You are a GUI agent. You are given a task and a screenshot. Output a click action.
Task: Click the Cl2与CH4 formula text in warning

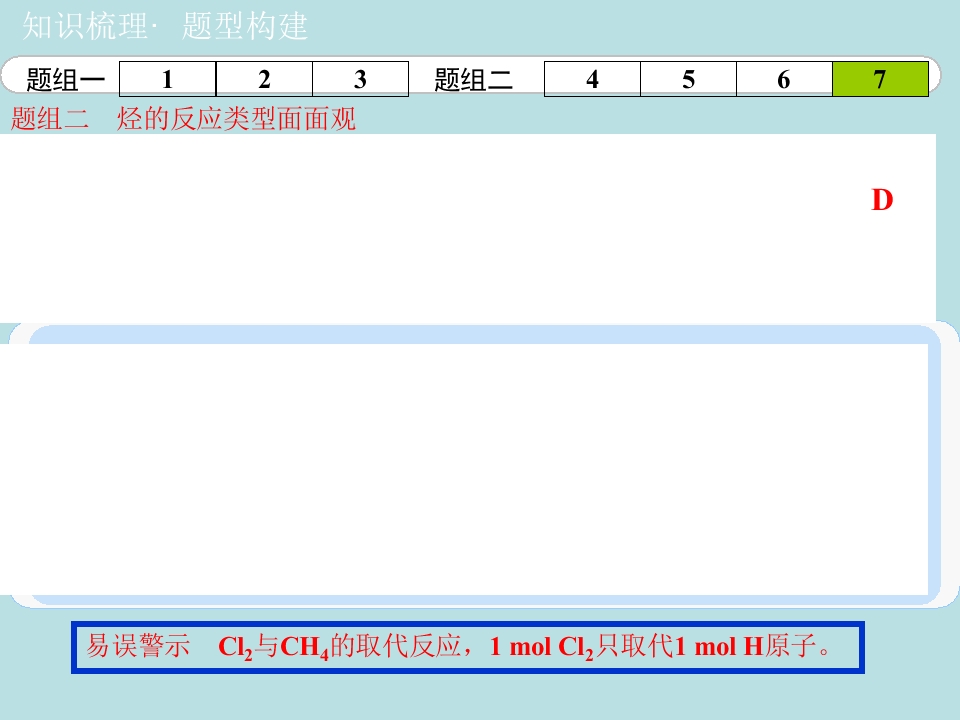[x=274, y=647]
